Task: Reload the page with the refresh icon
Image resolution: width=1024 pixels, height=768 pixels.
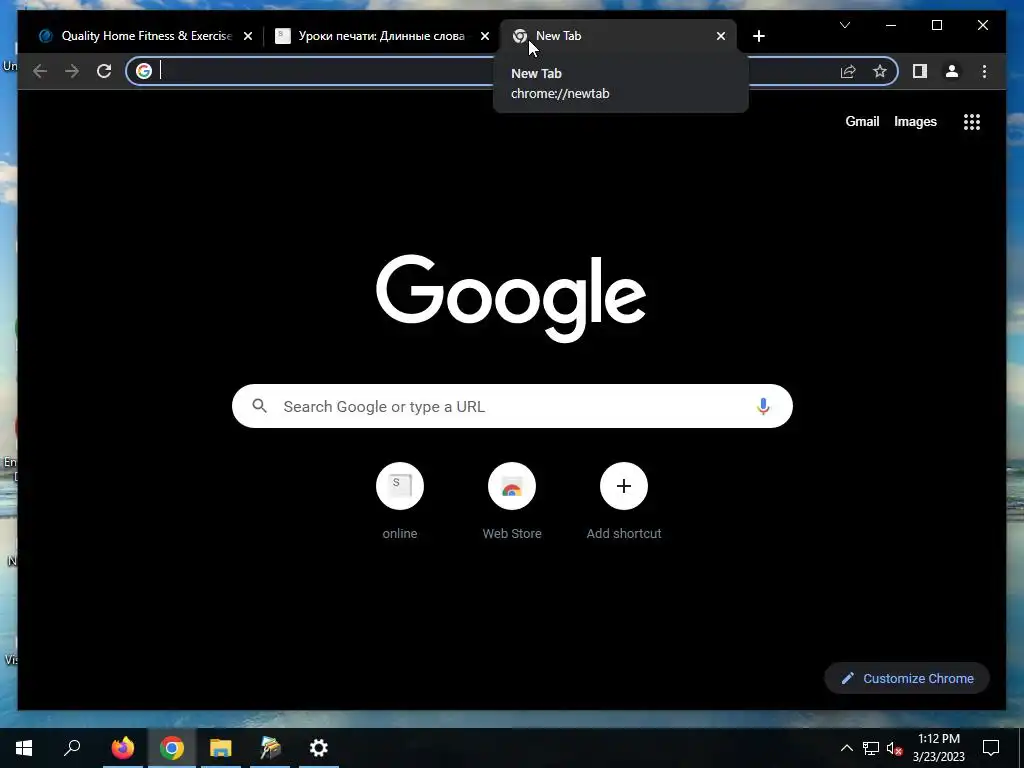Action: 104,71
